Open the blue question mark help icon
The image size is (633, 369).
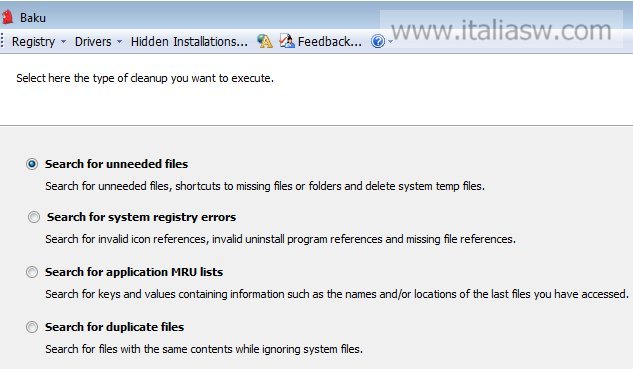click(378, 41)
